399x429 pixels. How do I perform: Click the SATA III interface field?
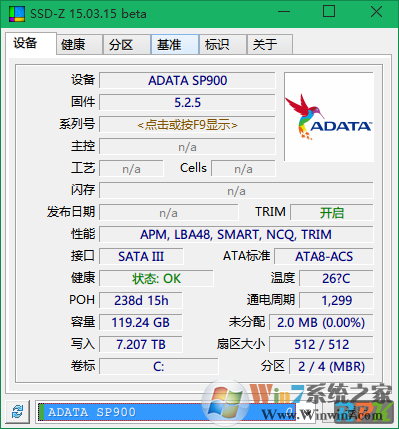click(x=141, y=256)
